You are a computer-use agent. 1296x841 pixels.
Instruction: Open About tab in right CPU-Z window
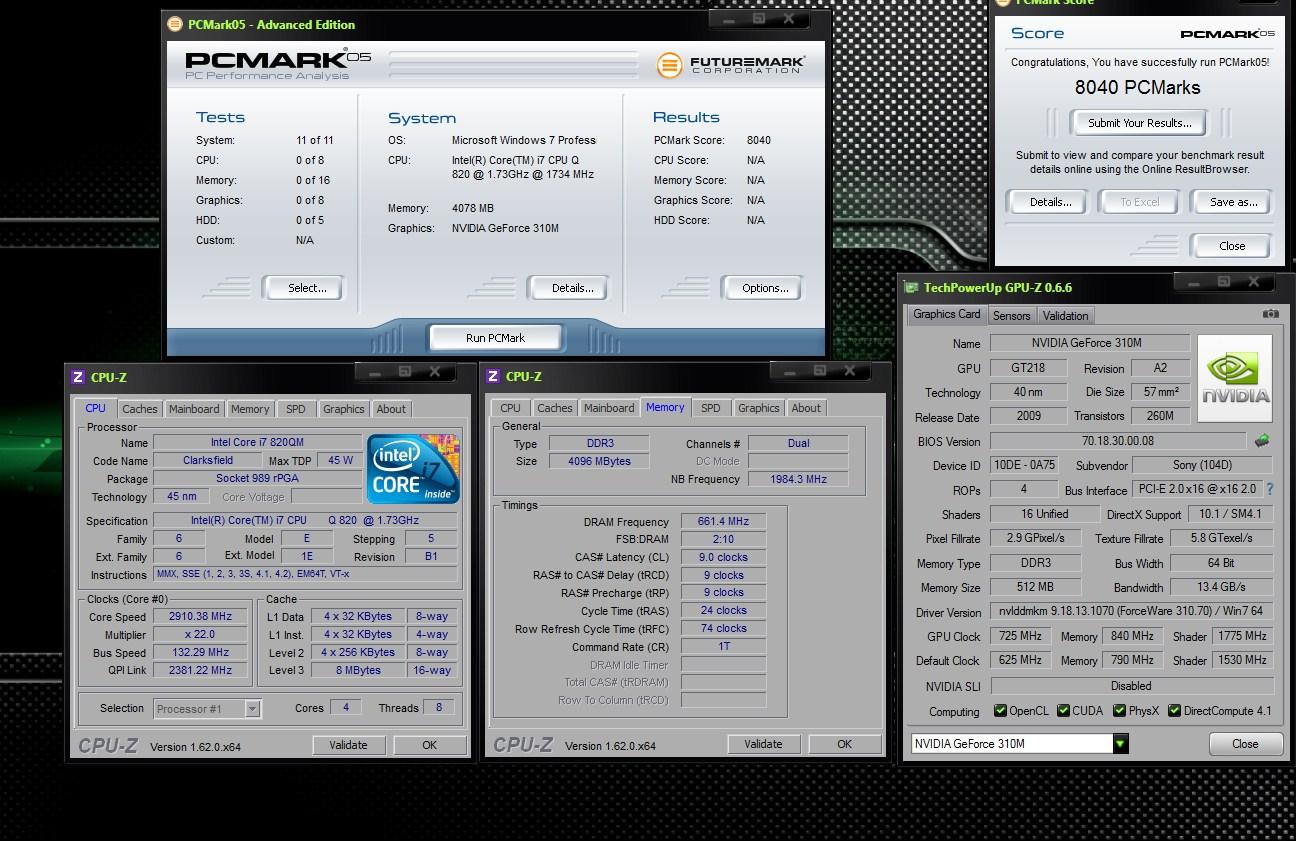(x=806, y=408)
